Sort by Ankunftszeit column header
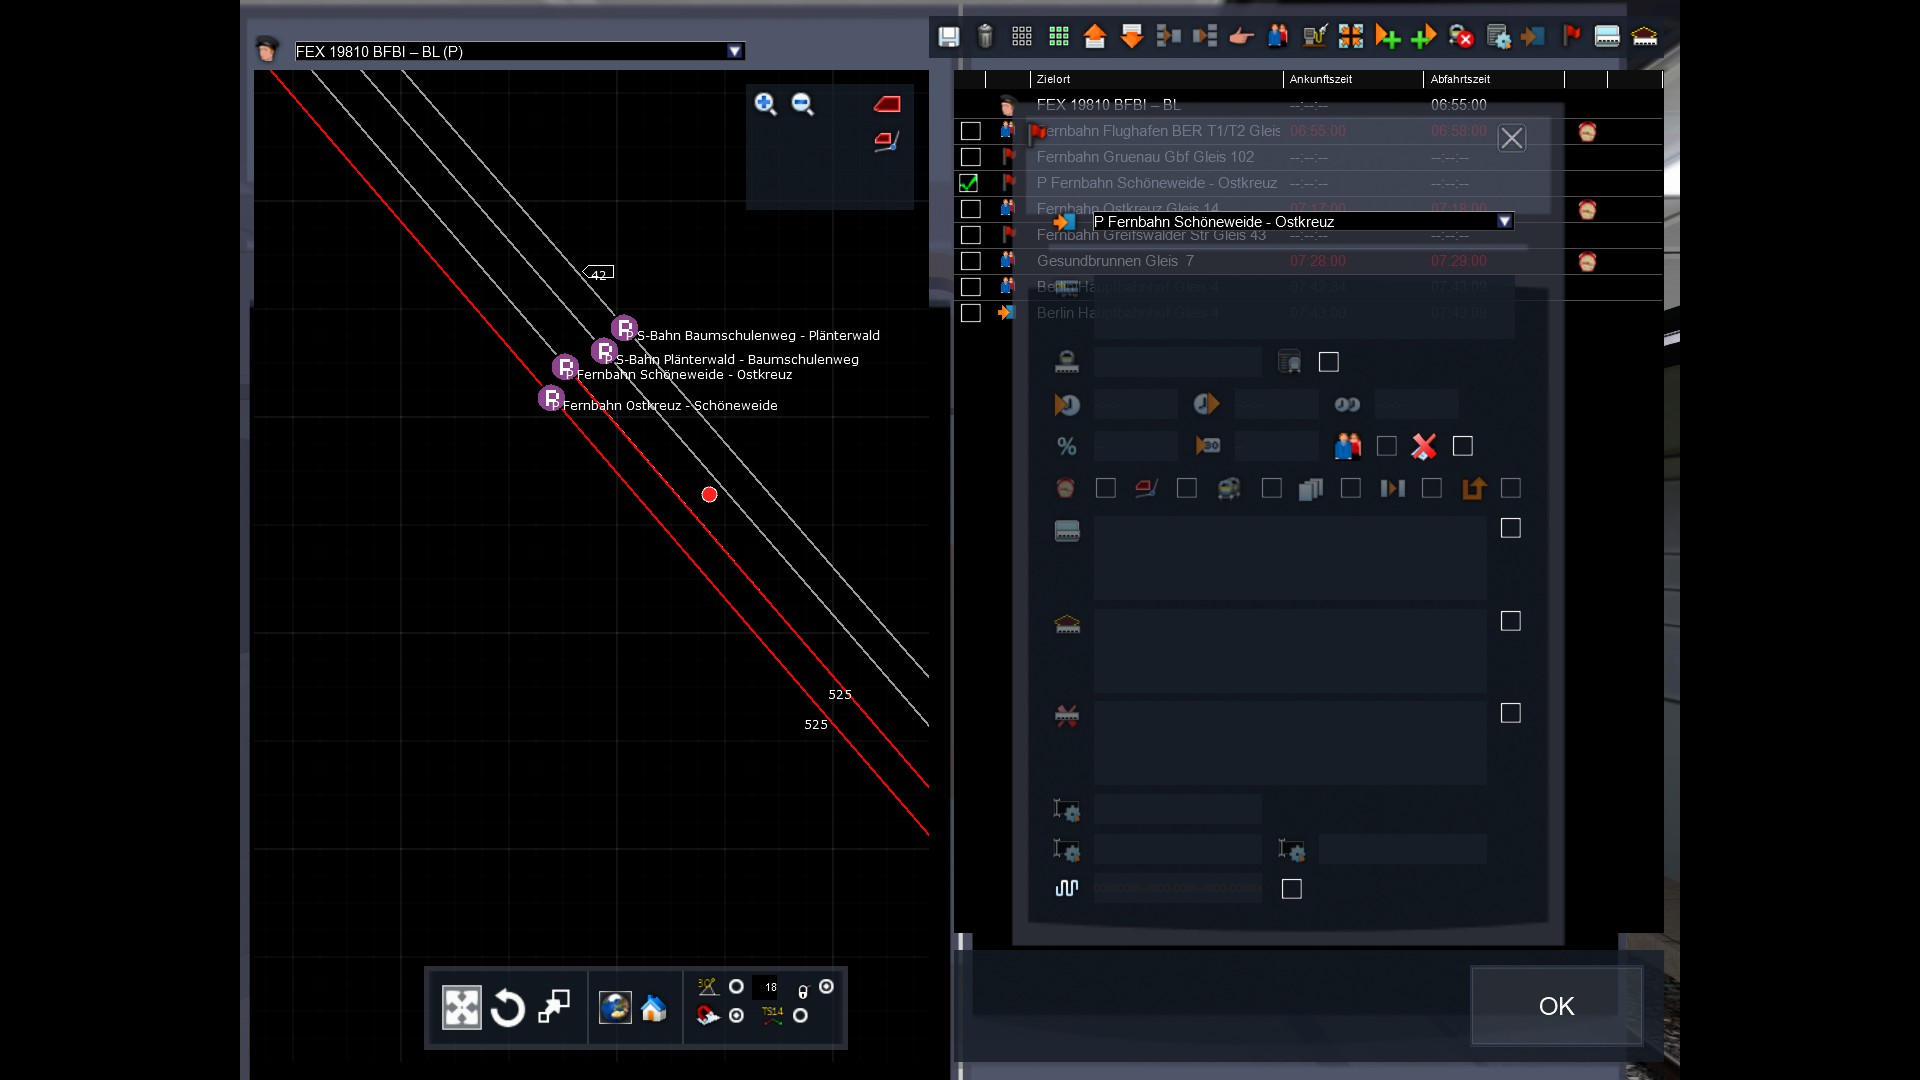This screenshot has width=1920, height=1080. pyautogui.click(x=1321, y=79)
